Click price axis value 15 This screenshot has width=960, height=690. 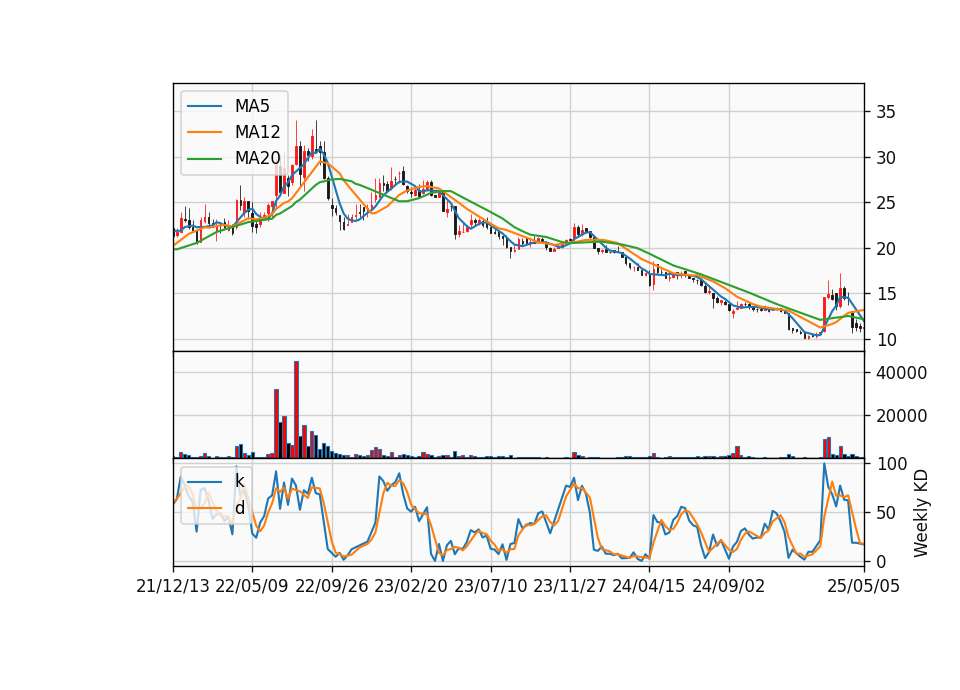tap(886, 294)
